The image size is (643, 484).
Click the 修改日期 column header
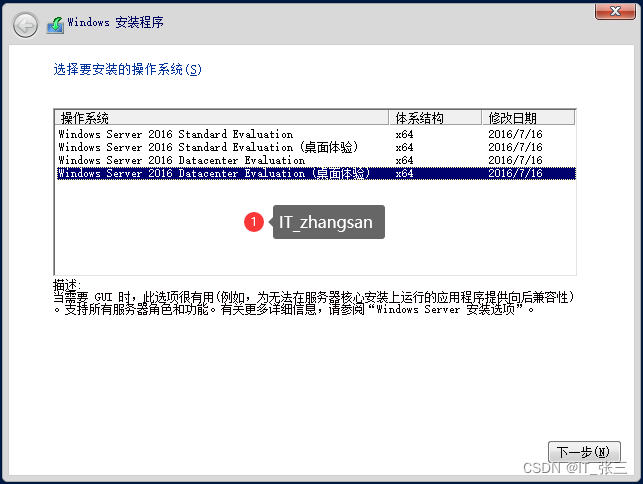528,118
